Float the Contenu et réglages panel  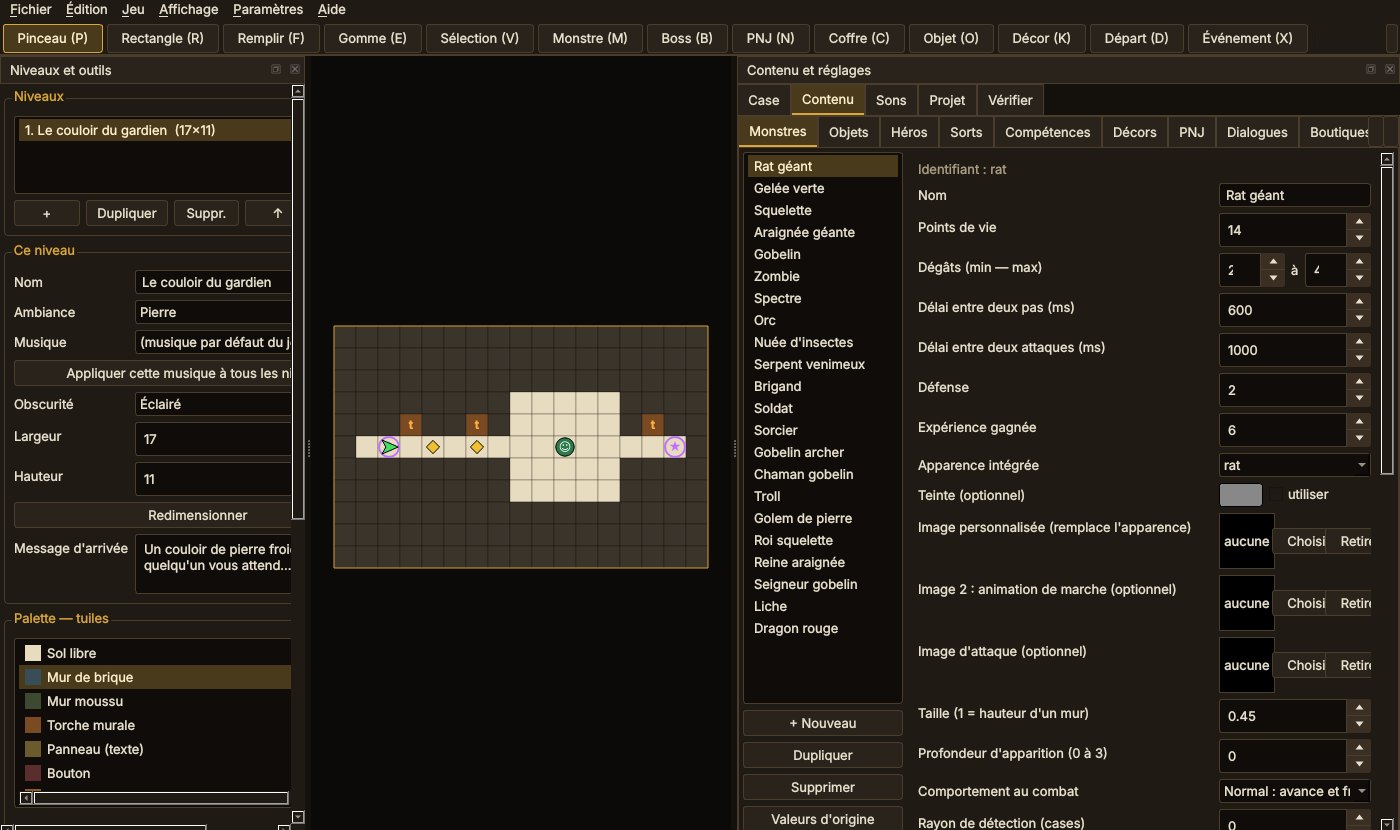click(x=1371, y=70)
